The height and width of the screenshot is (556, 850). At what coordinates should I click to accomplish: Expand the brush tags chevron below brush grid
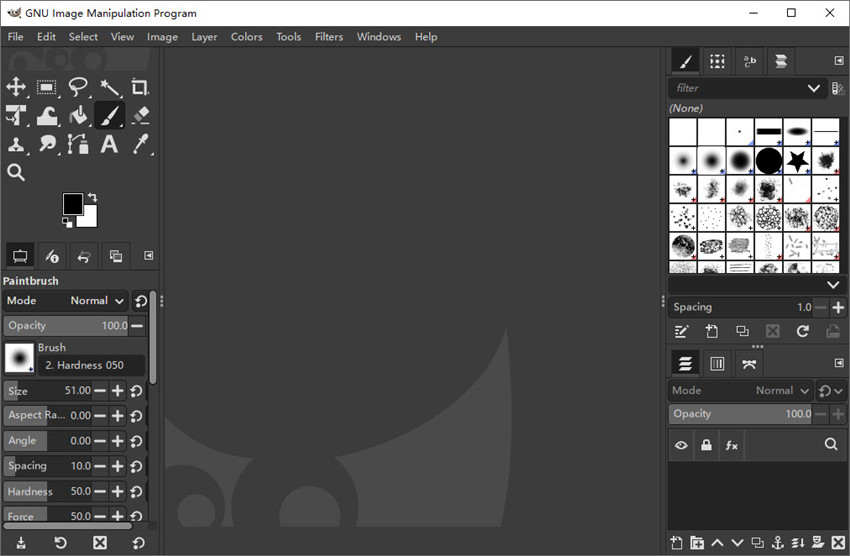coord(833,285)
